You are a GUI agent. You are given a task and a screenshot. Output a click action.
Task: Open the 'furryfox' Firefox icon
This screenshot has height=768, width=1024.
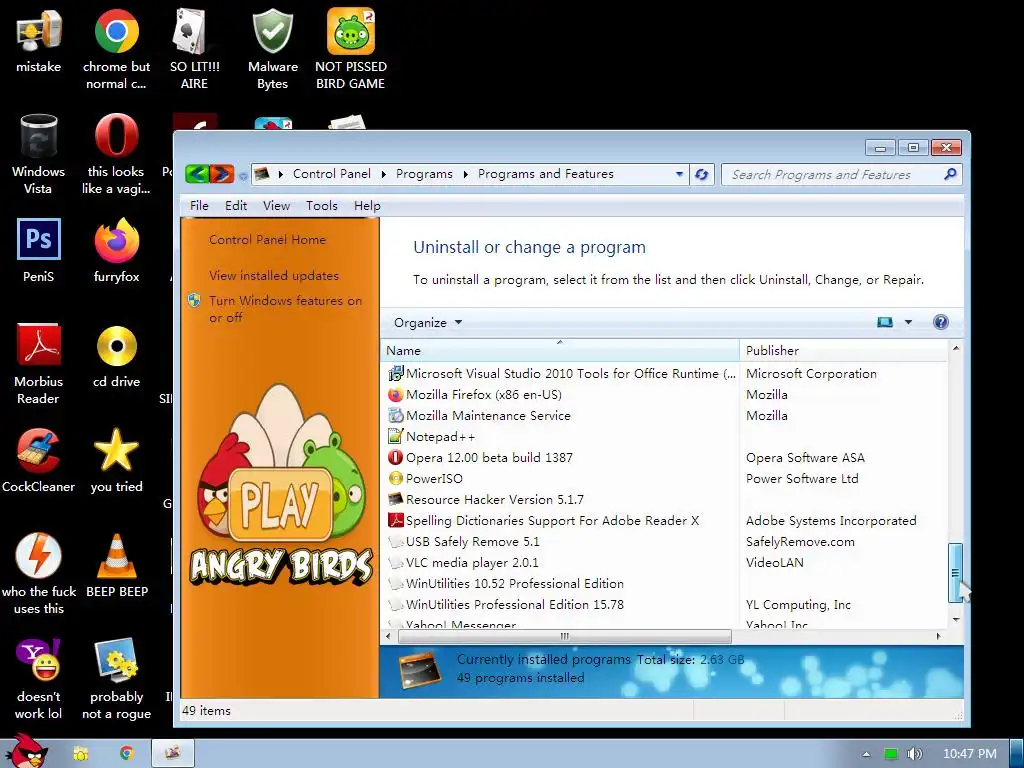pyautogui.click(x=116, y=251)
